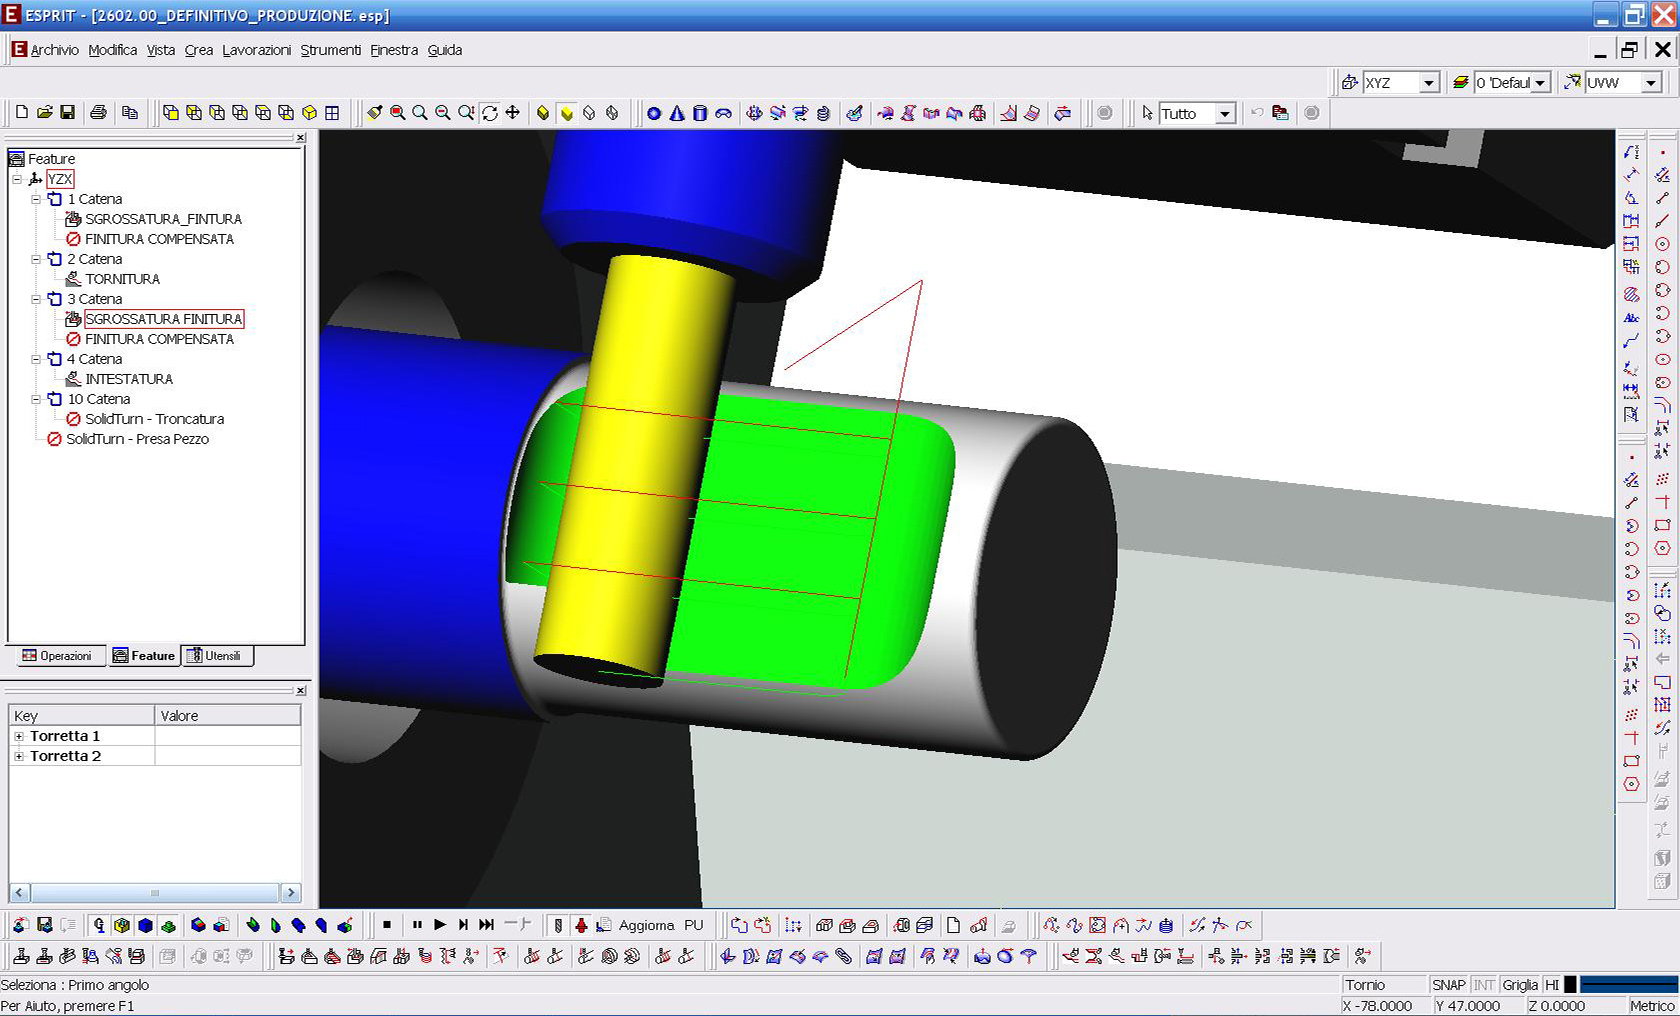This screenshot has width=1680, height=1016.
Task: Select the Pan view tool
Action: tap(512, 113)
